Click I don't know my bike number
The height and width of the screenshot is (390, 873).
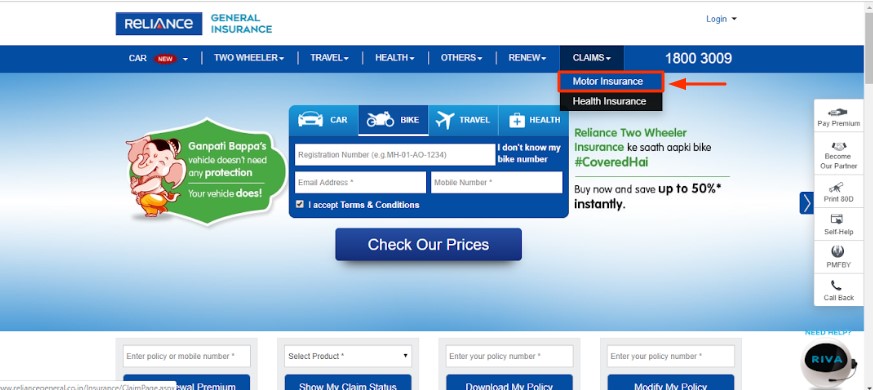tap(529, 154)
